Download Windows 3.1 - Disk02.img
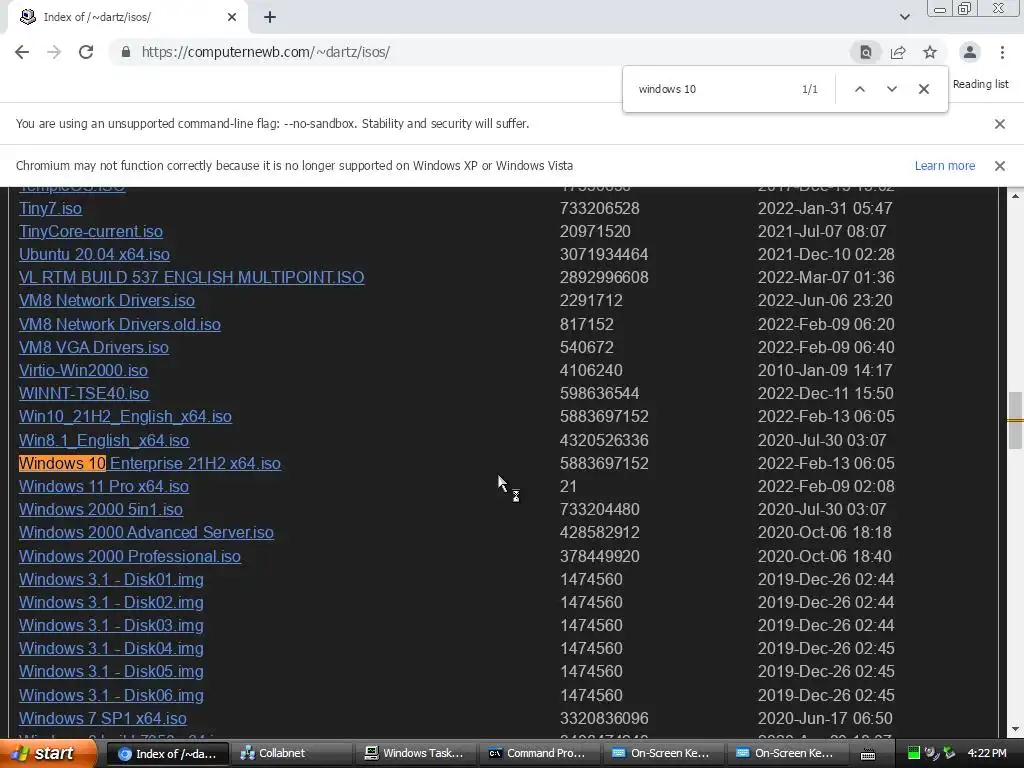 (x=111, y=602)
